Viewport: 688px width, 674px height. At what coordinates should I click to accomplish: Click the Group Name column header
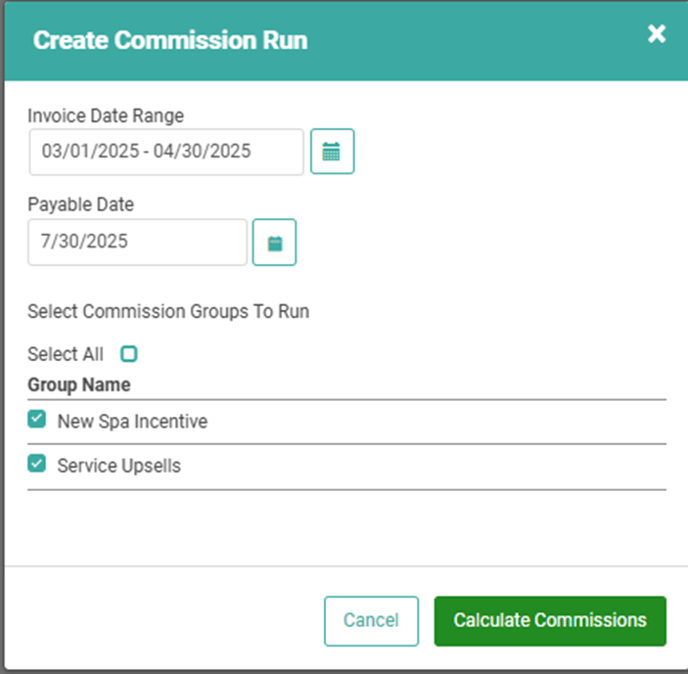click(x=79, y=385)
